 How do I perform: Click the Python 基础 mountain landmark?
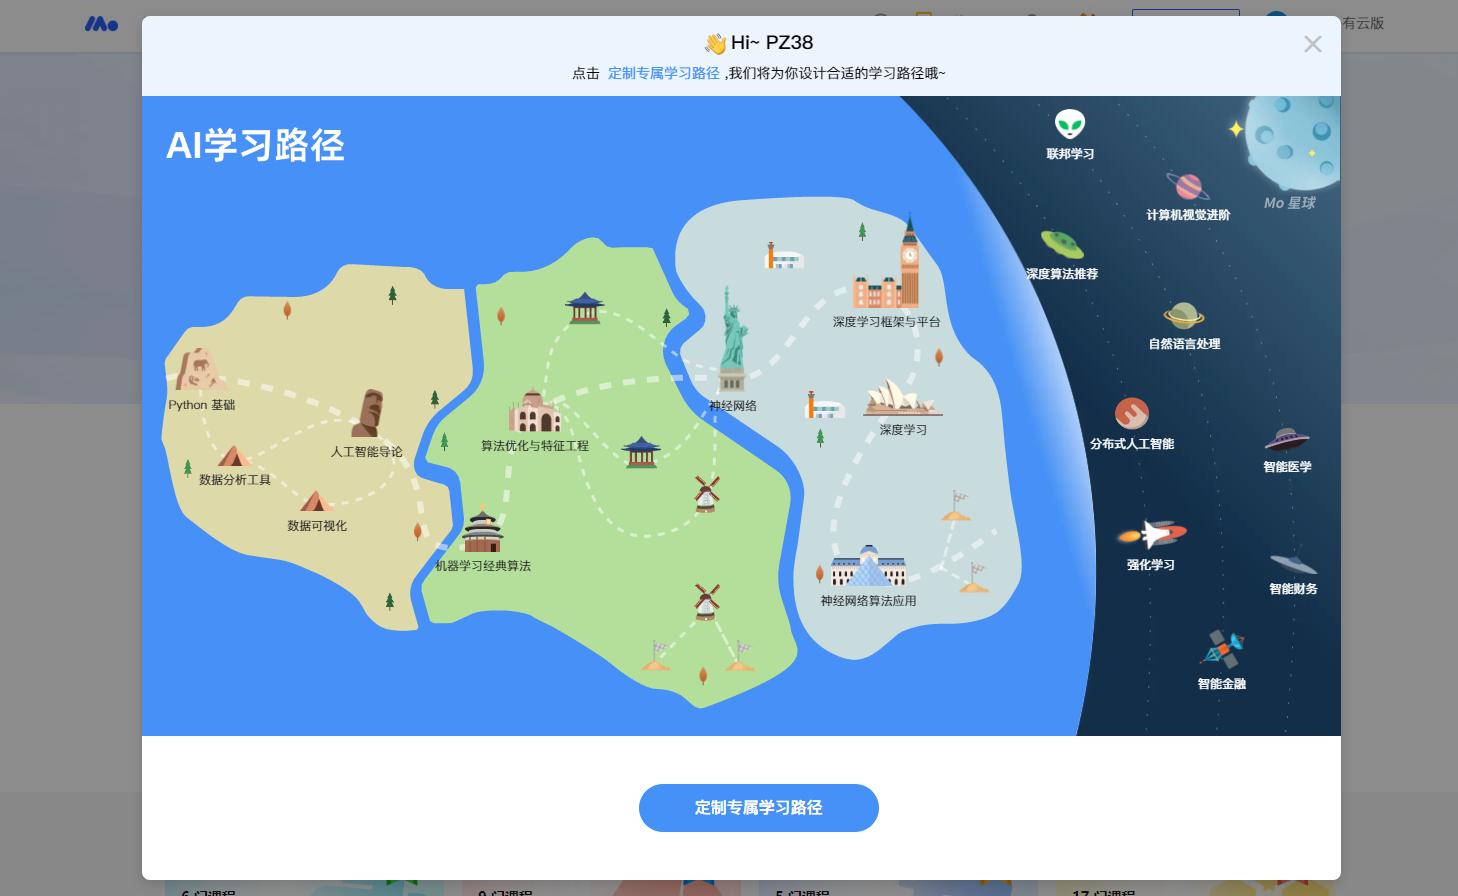(197, 371)
